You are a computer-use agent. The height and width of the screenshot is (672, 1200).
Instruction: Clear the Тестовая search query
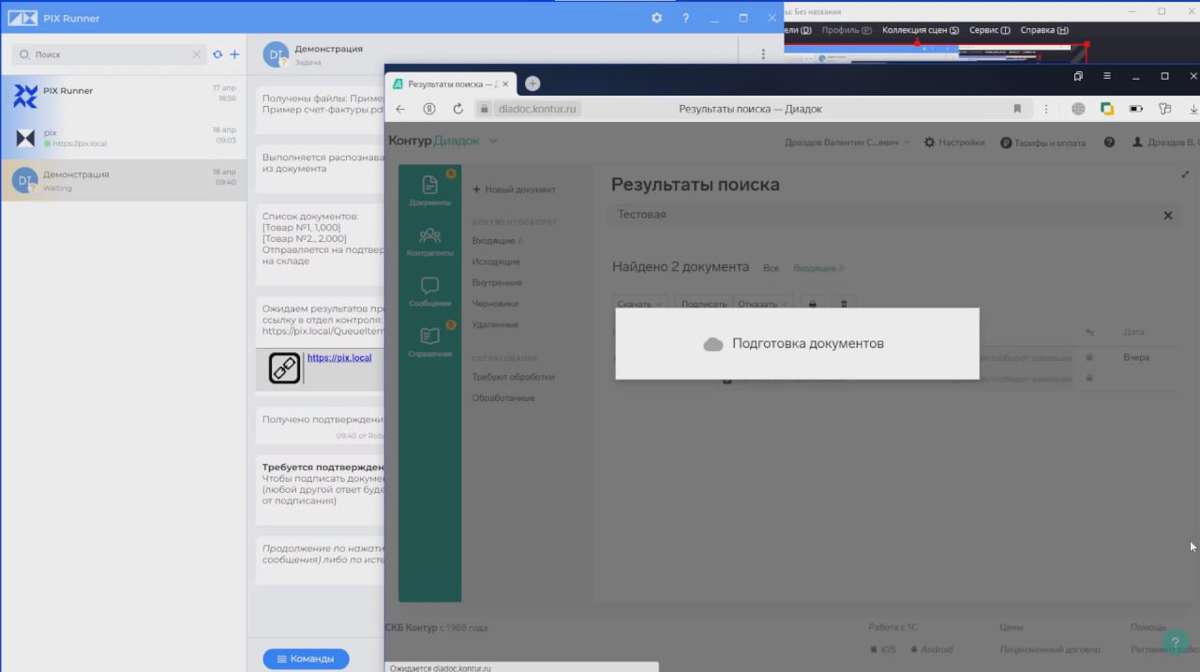[x=1167, y=215]
